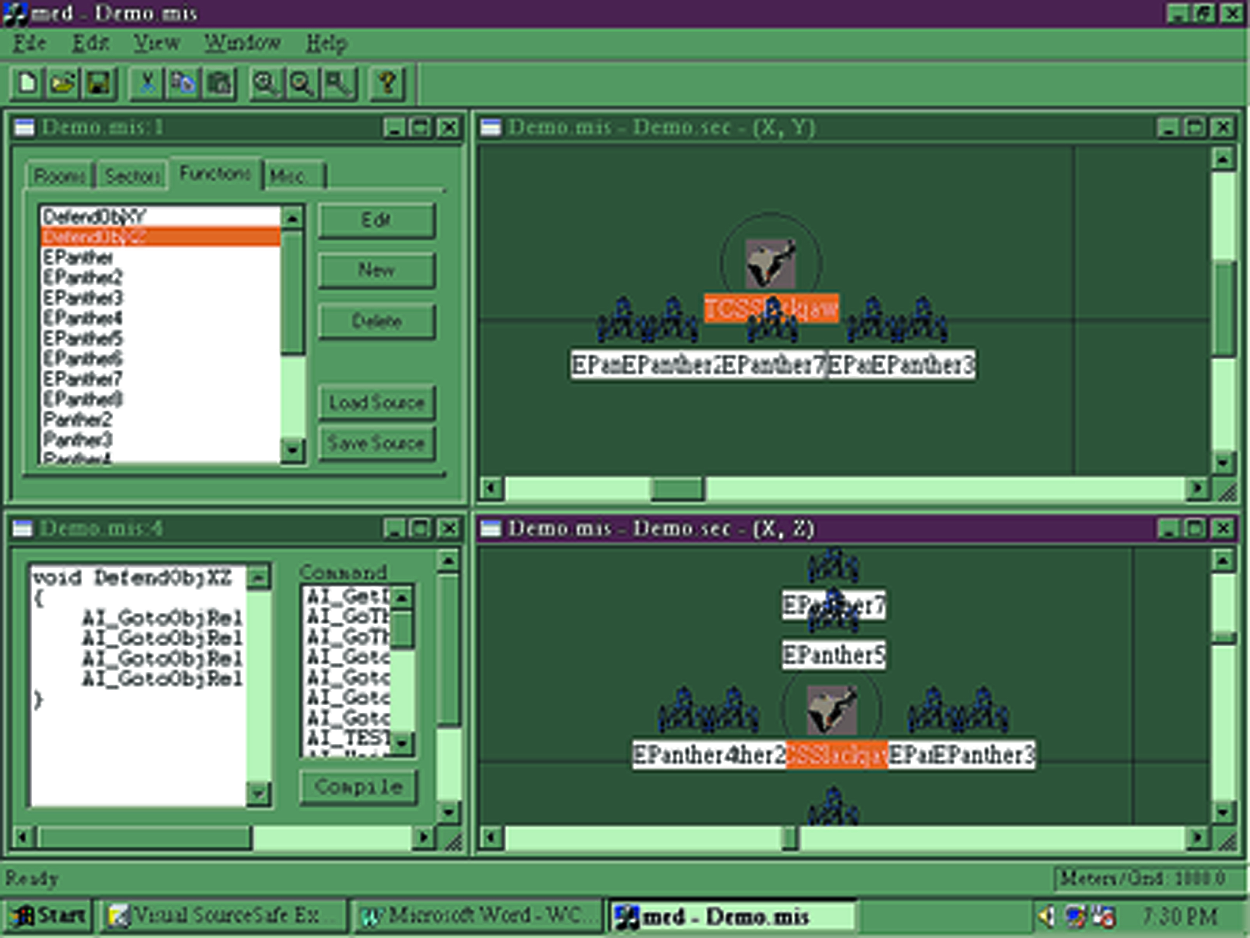
Task: Click the Help question mark icon
Action: click(387, 84)
